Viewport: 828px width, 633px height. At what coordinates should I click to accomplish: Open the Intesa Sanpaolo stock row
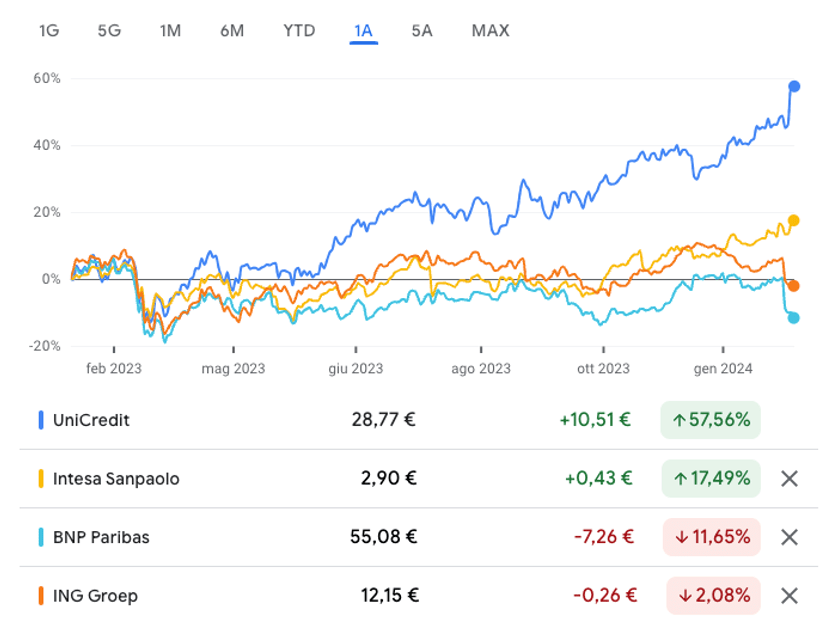pyautogui.click(x=419, y=479)
